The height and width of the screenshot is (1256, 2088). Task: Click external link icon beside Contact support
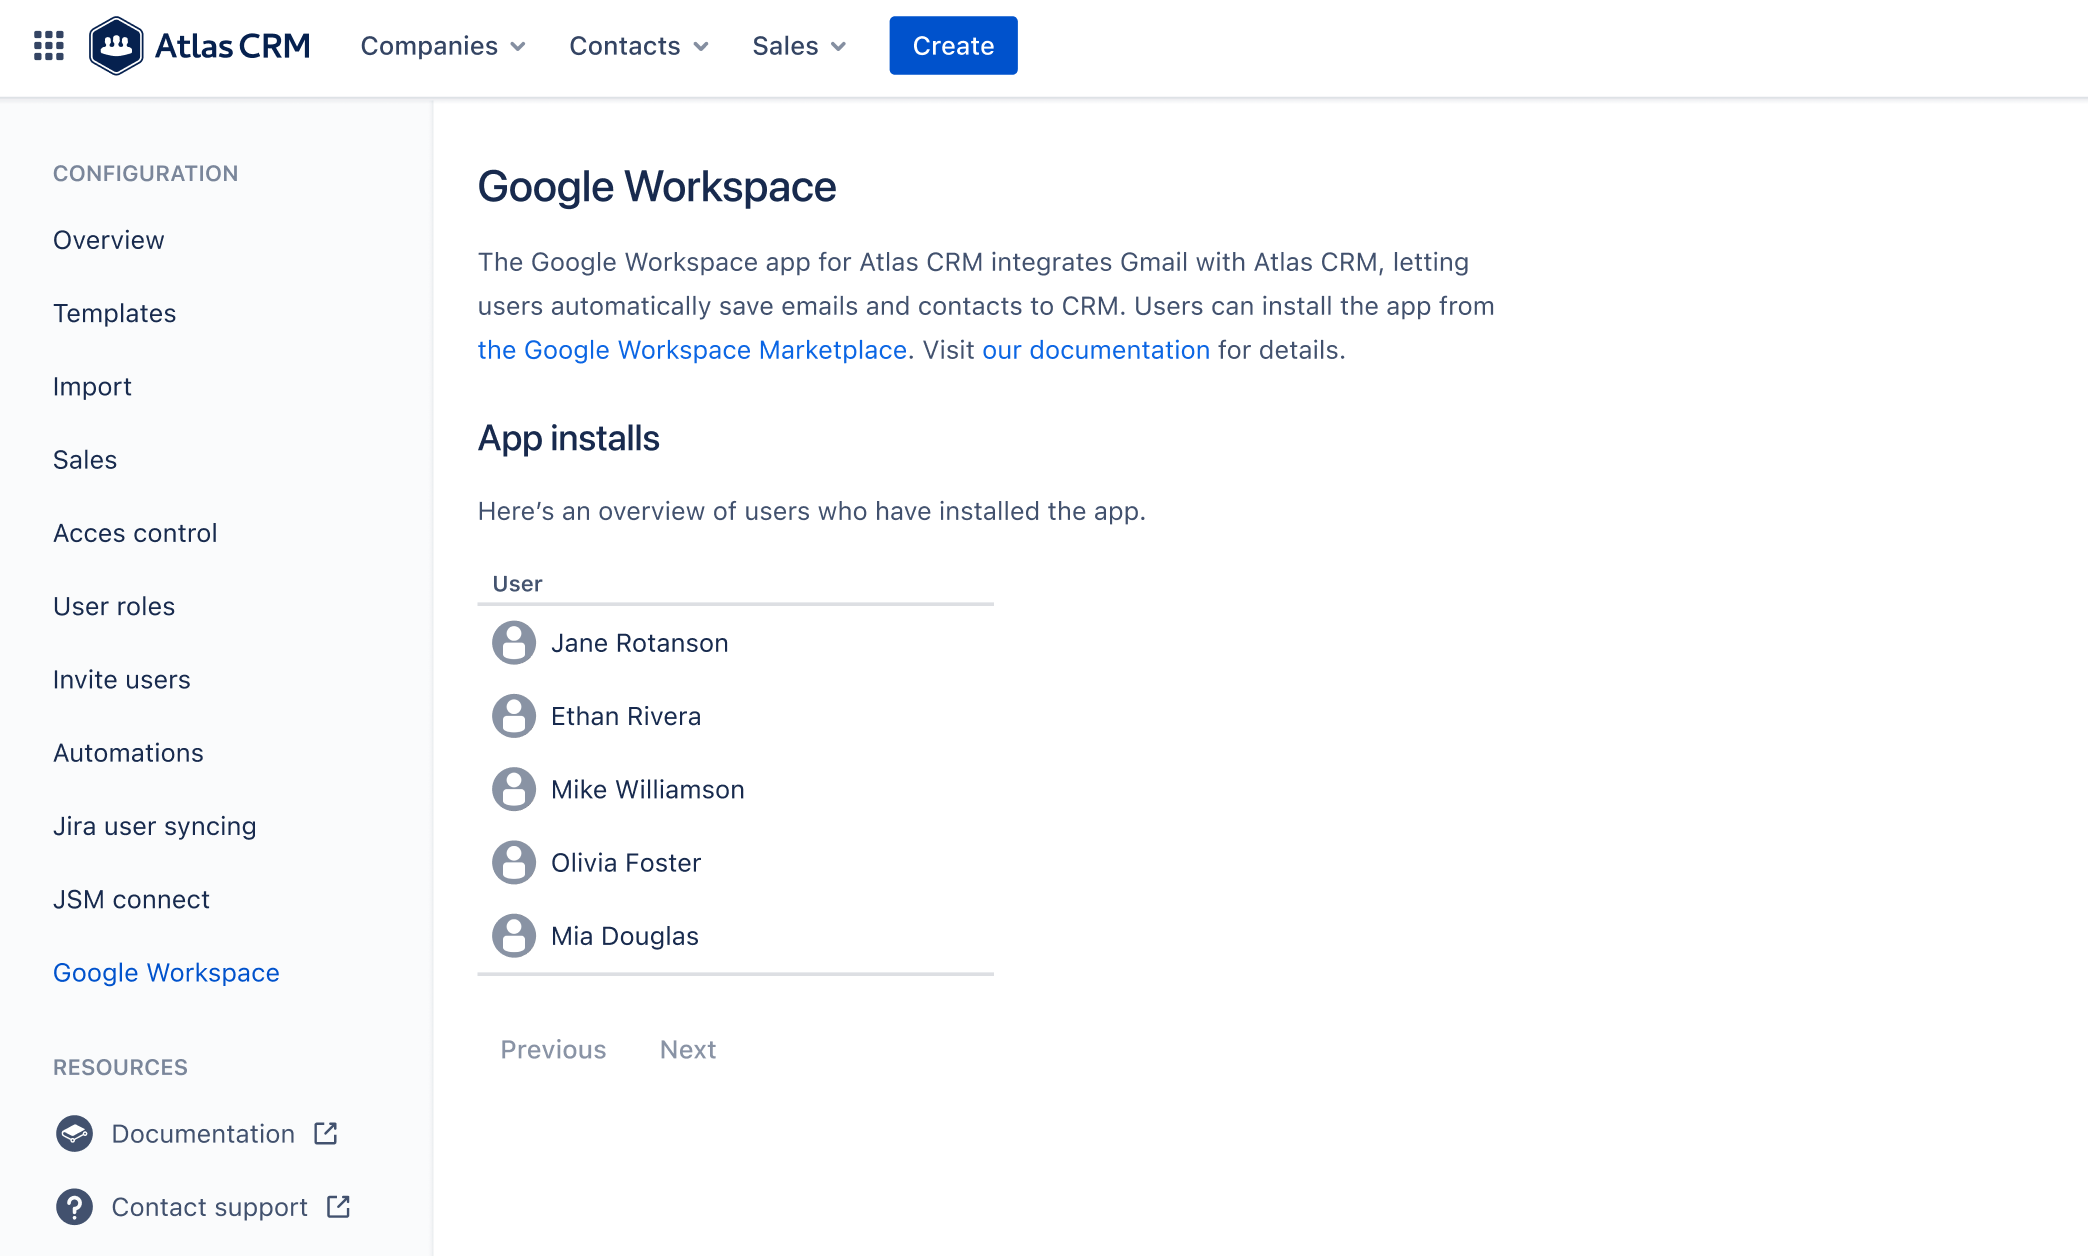(339, 1207)
